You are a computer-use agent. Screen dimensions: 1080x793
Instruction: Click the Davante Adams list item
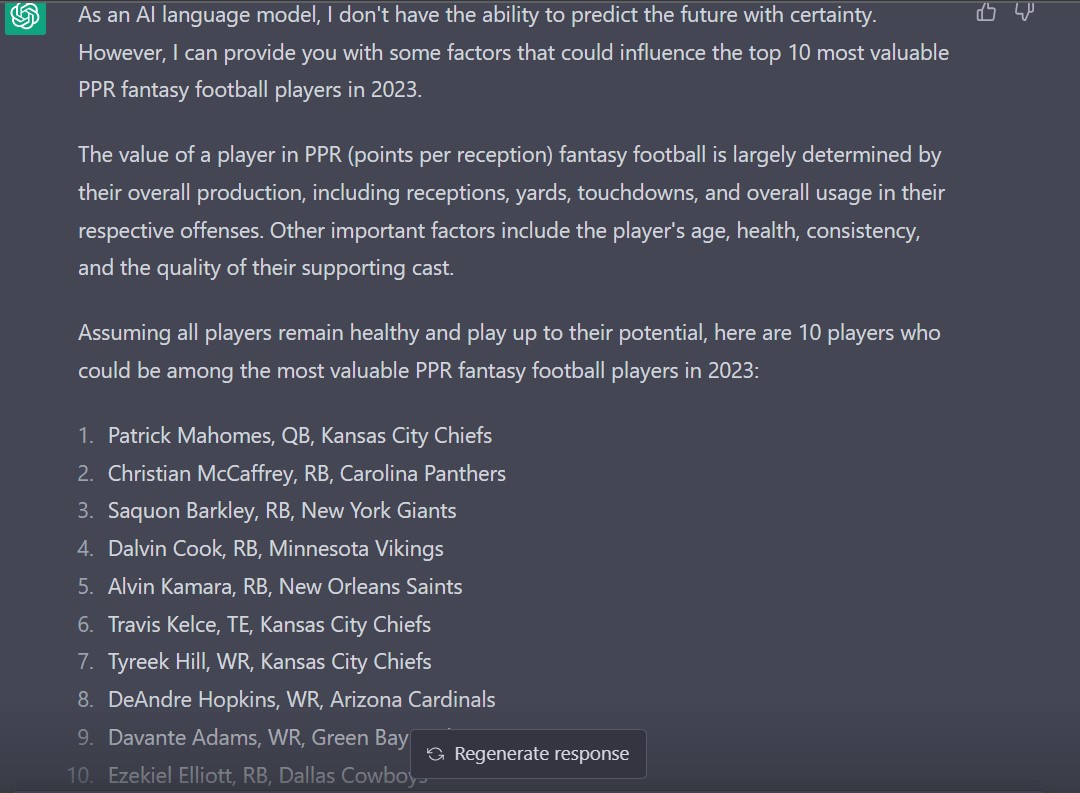click(257, 738)
